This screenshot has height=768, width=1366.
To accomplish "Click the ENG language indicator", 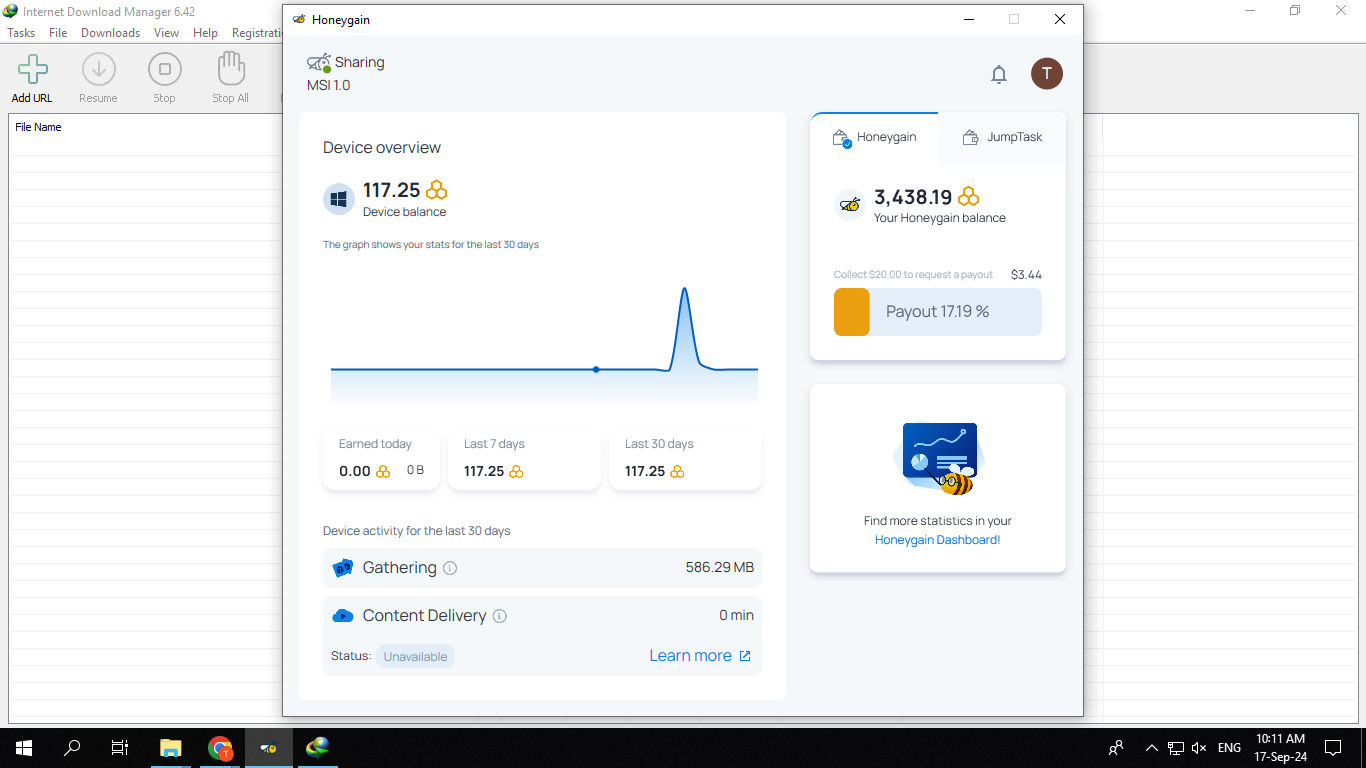I will tap(1230, 748).
